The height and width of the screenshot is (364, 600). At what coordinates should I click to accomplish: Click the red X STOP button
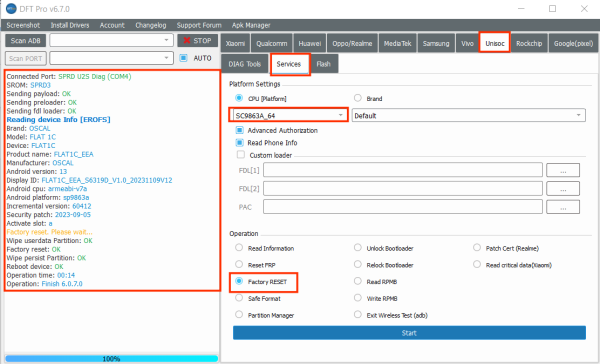pyautogui.click(x=197, y=41)
